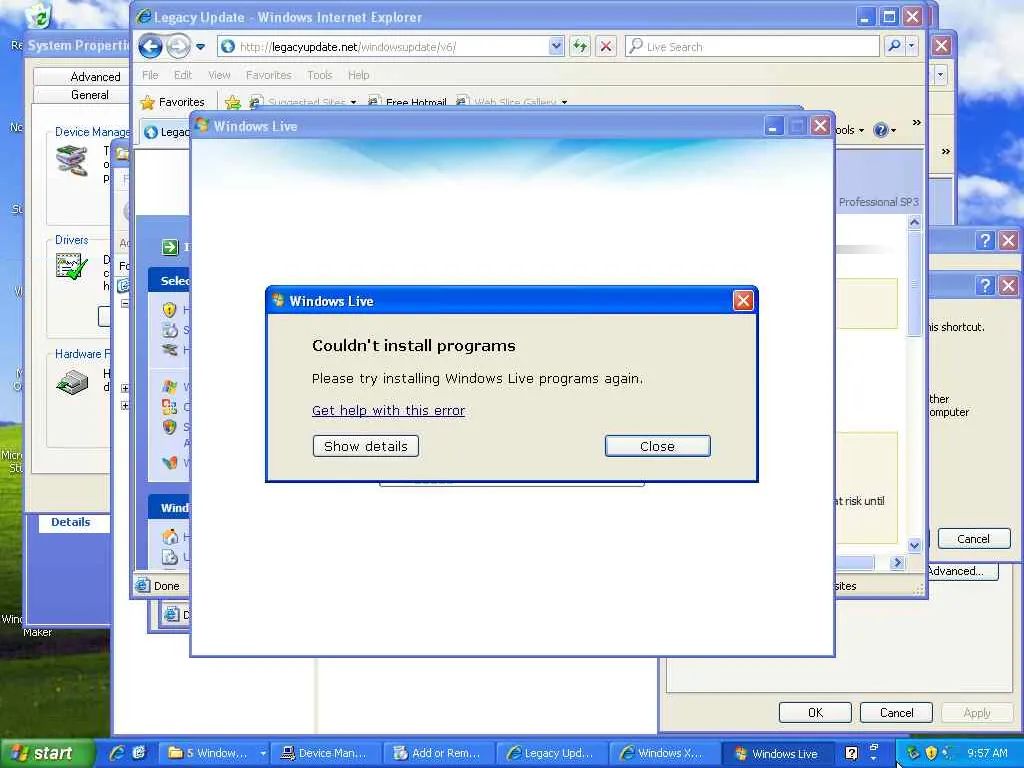Stop loading with the red X toolbar icon
Screen dimensions: 1024x768
pyautogui.click(x=606, y=46)
